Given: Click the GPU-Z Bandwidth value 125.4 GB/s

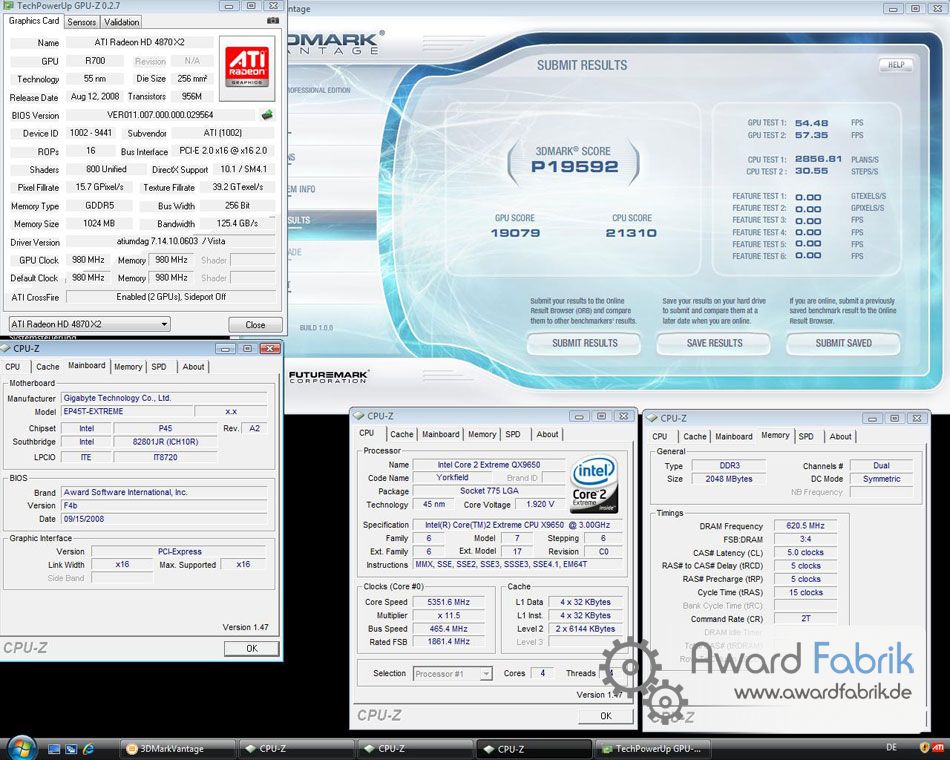Looking at the screenshot, I should (237, 223).
